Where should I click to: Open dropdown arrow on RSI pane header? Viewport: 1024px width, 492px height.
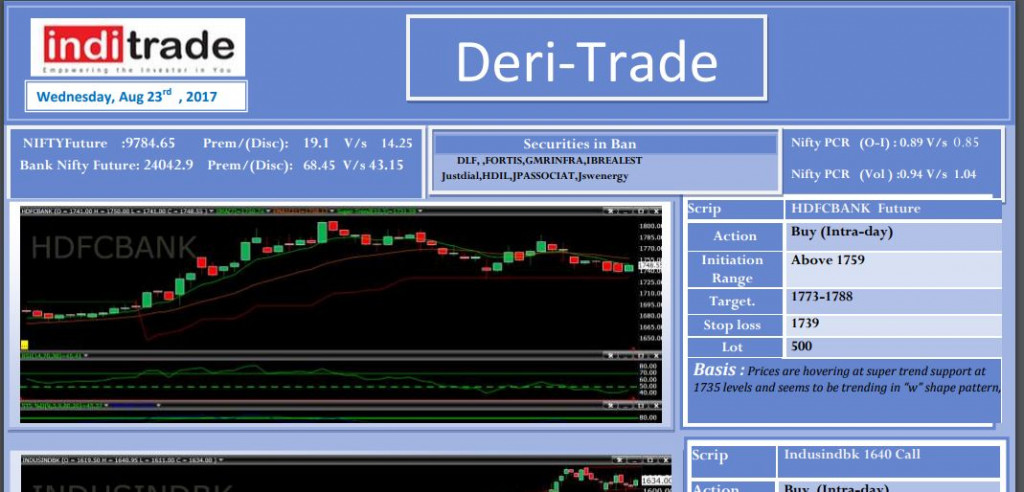86,355
